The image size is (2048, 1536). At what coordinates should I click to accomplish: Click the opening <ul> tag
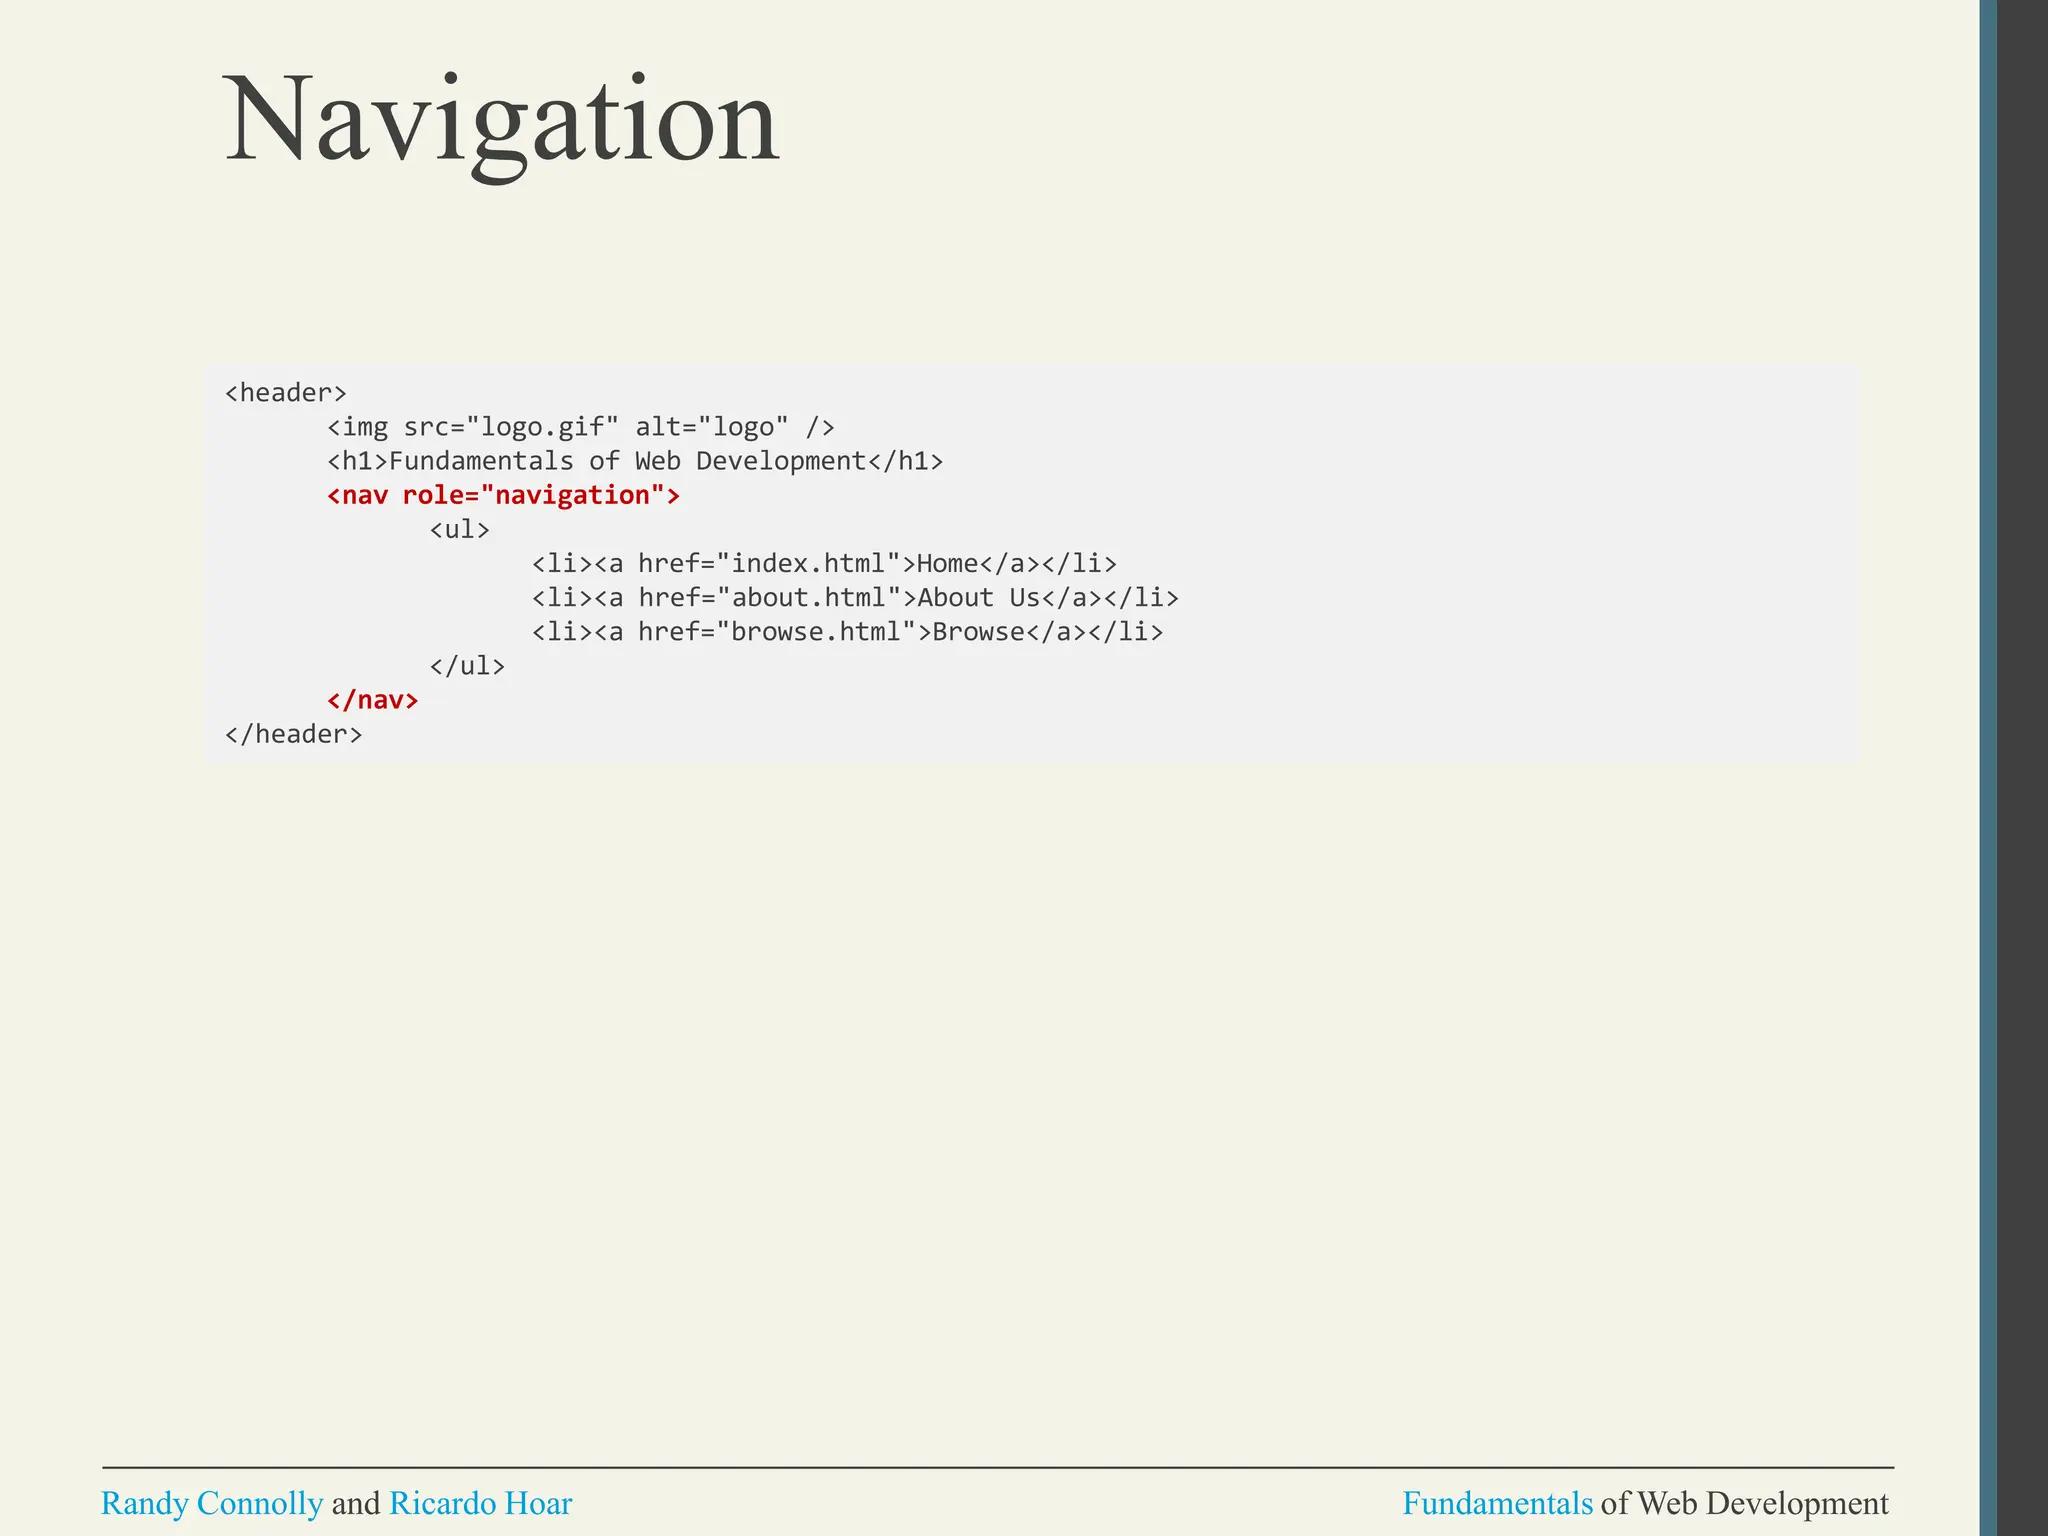tap(460, 529)
